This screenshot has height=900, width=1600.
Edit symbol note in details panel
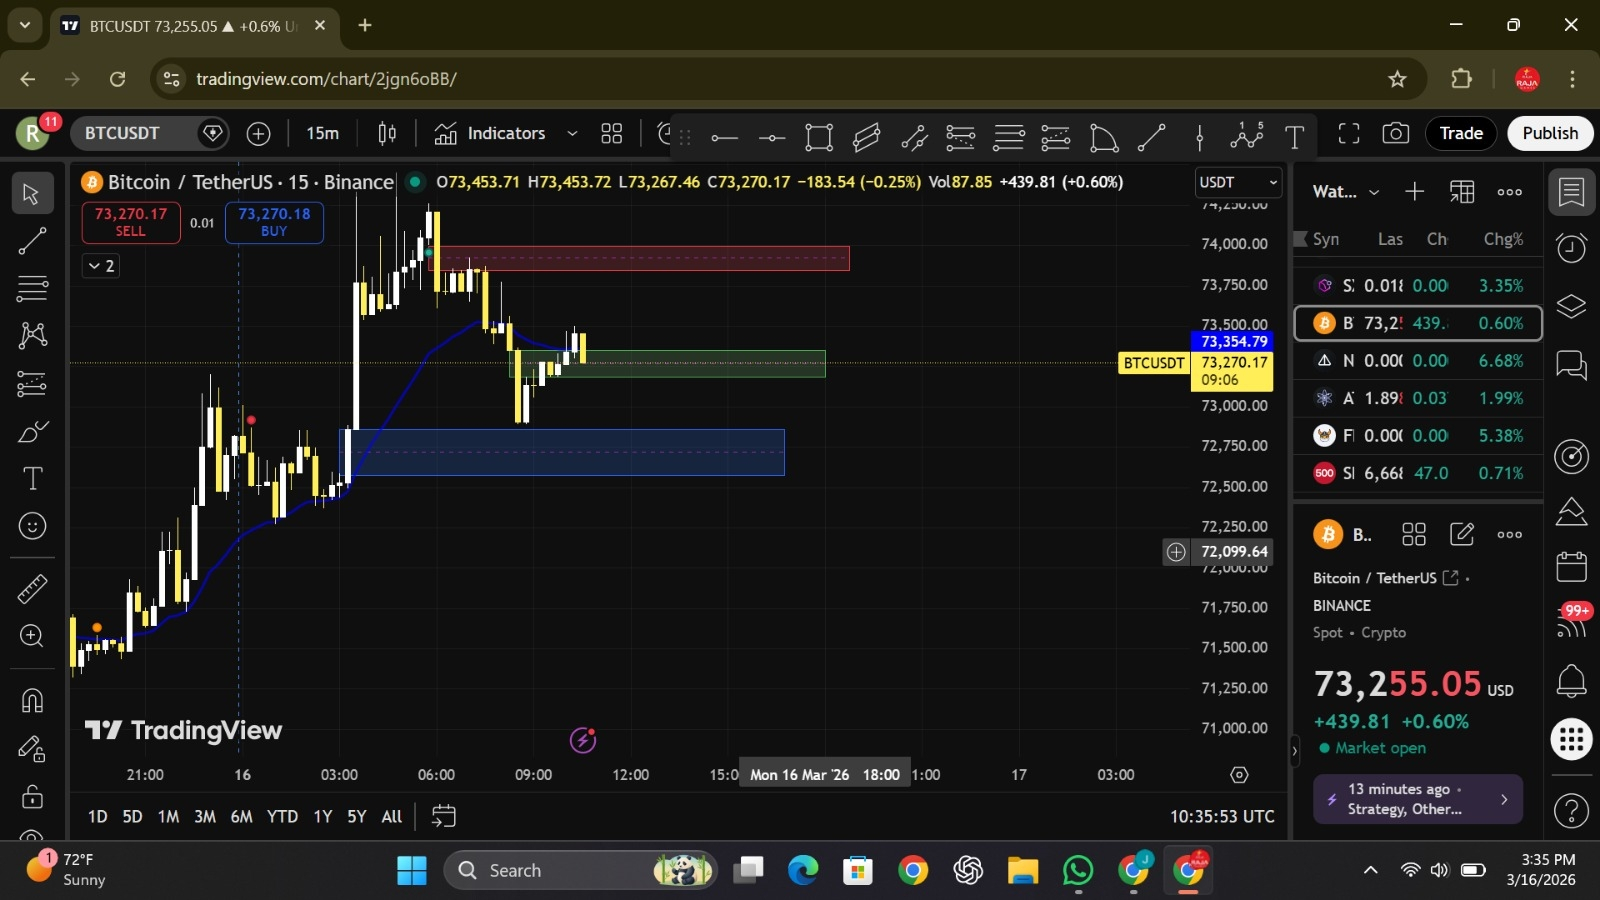click(x=1462, y=534)
